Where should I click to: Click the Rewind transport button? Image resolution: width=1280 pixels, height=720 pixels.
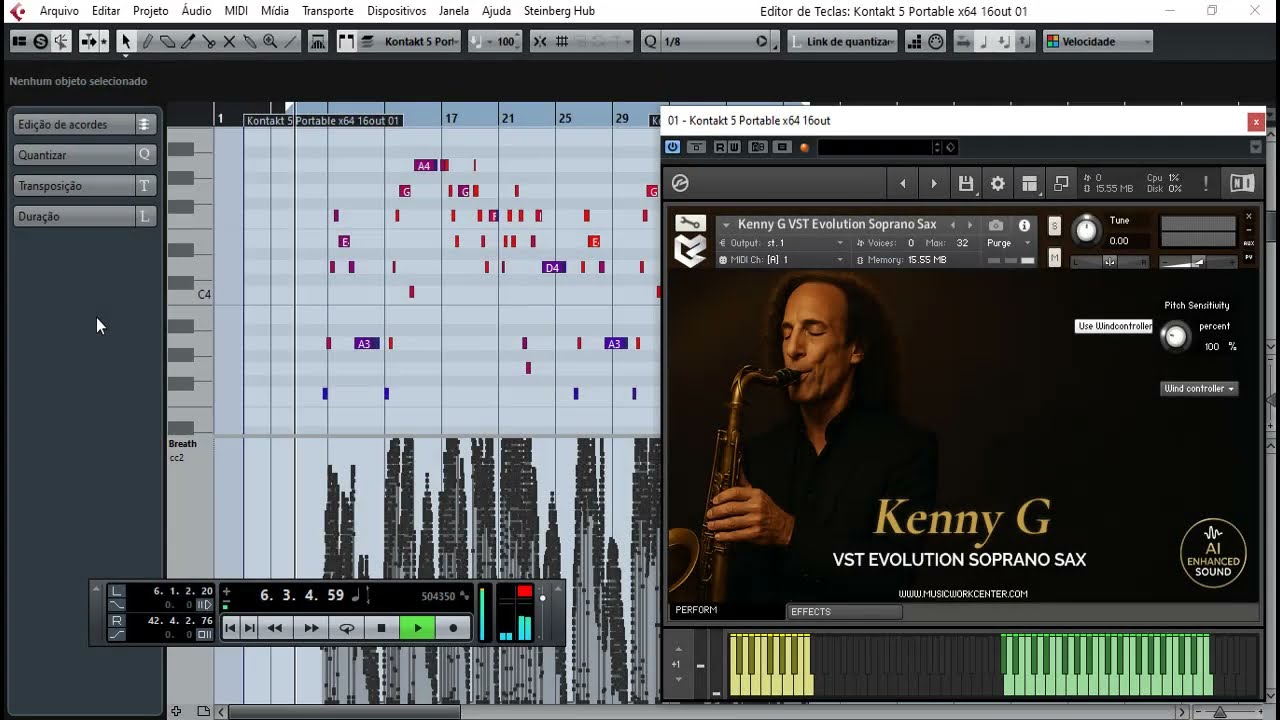coord(274,628)
